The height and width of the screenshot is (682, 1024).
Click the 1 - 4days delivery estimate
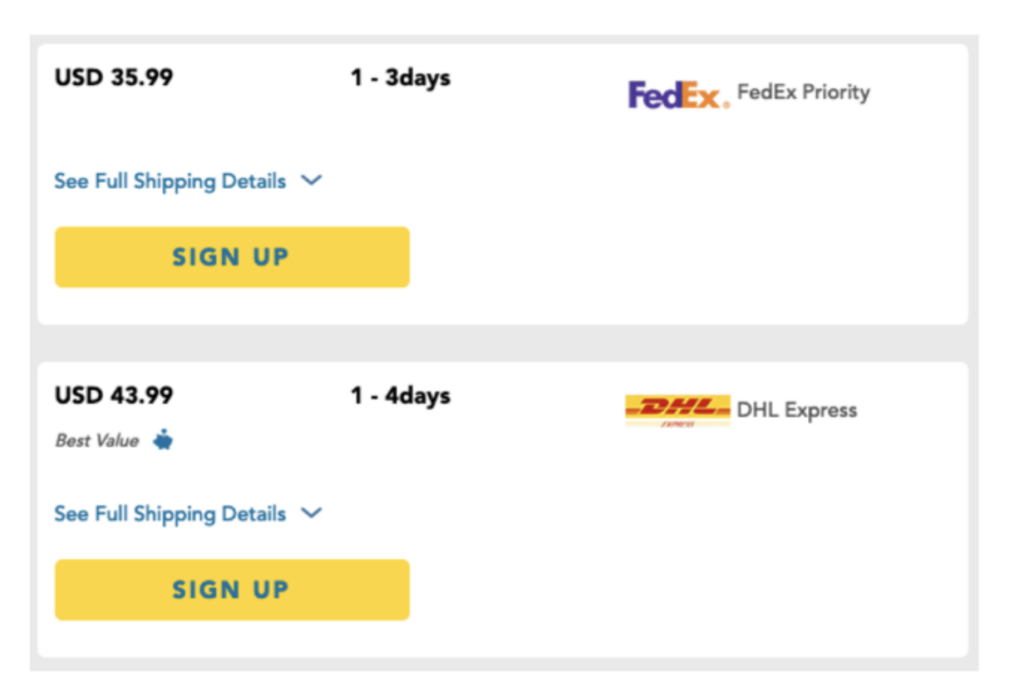[400, 395]
